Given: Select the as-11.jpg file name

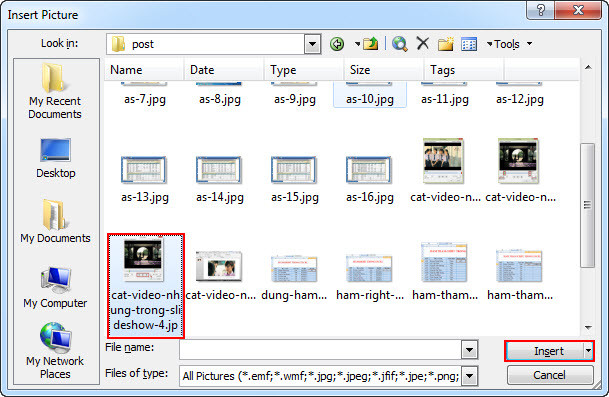Looking at the screenshot, I should [x=445, y=99].
